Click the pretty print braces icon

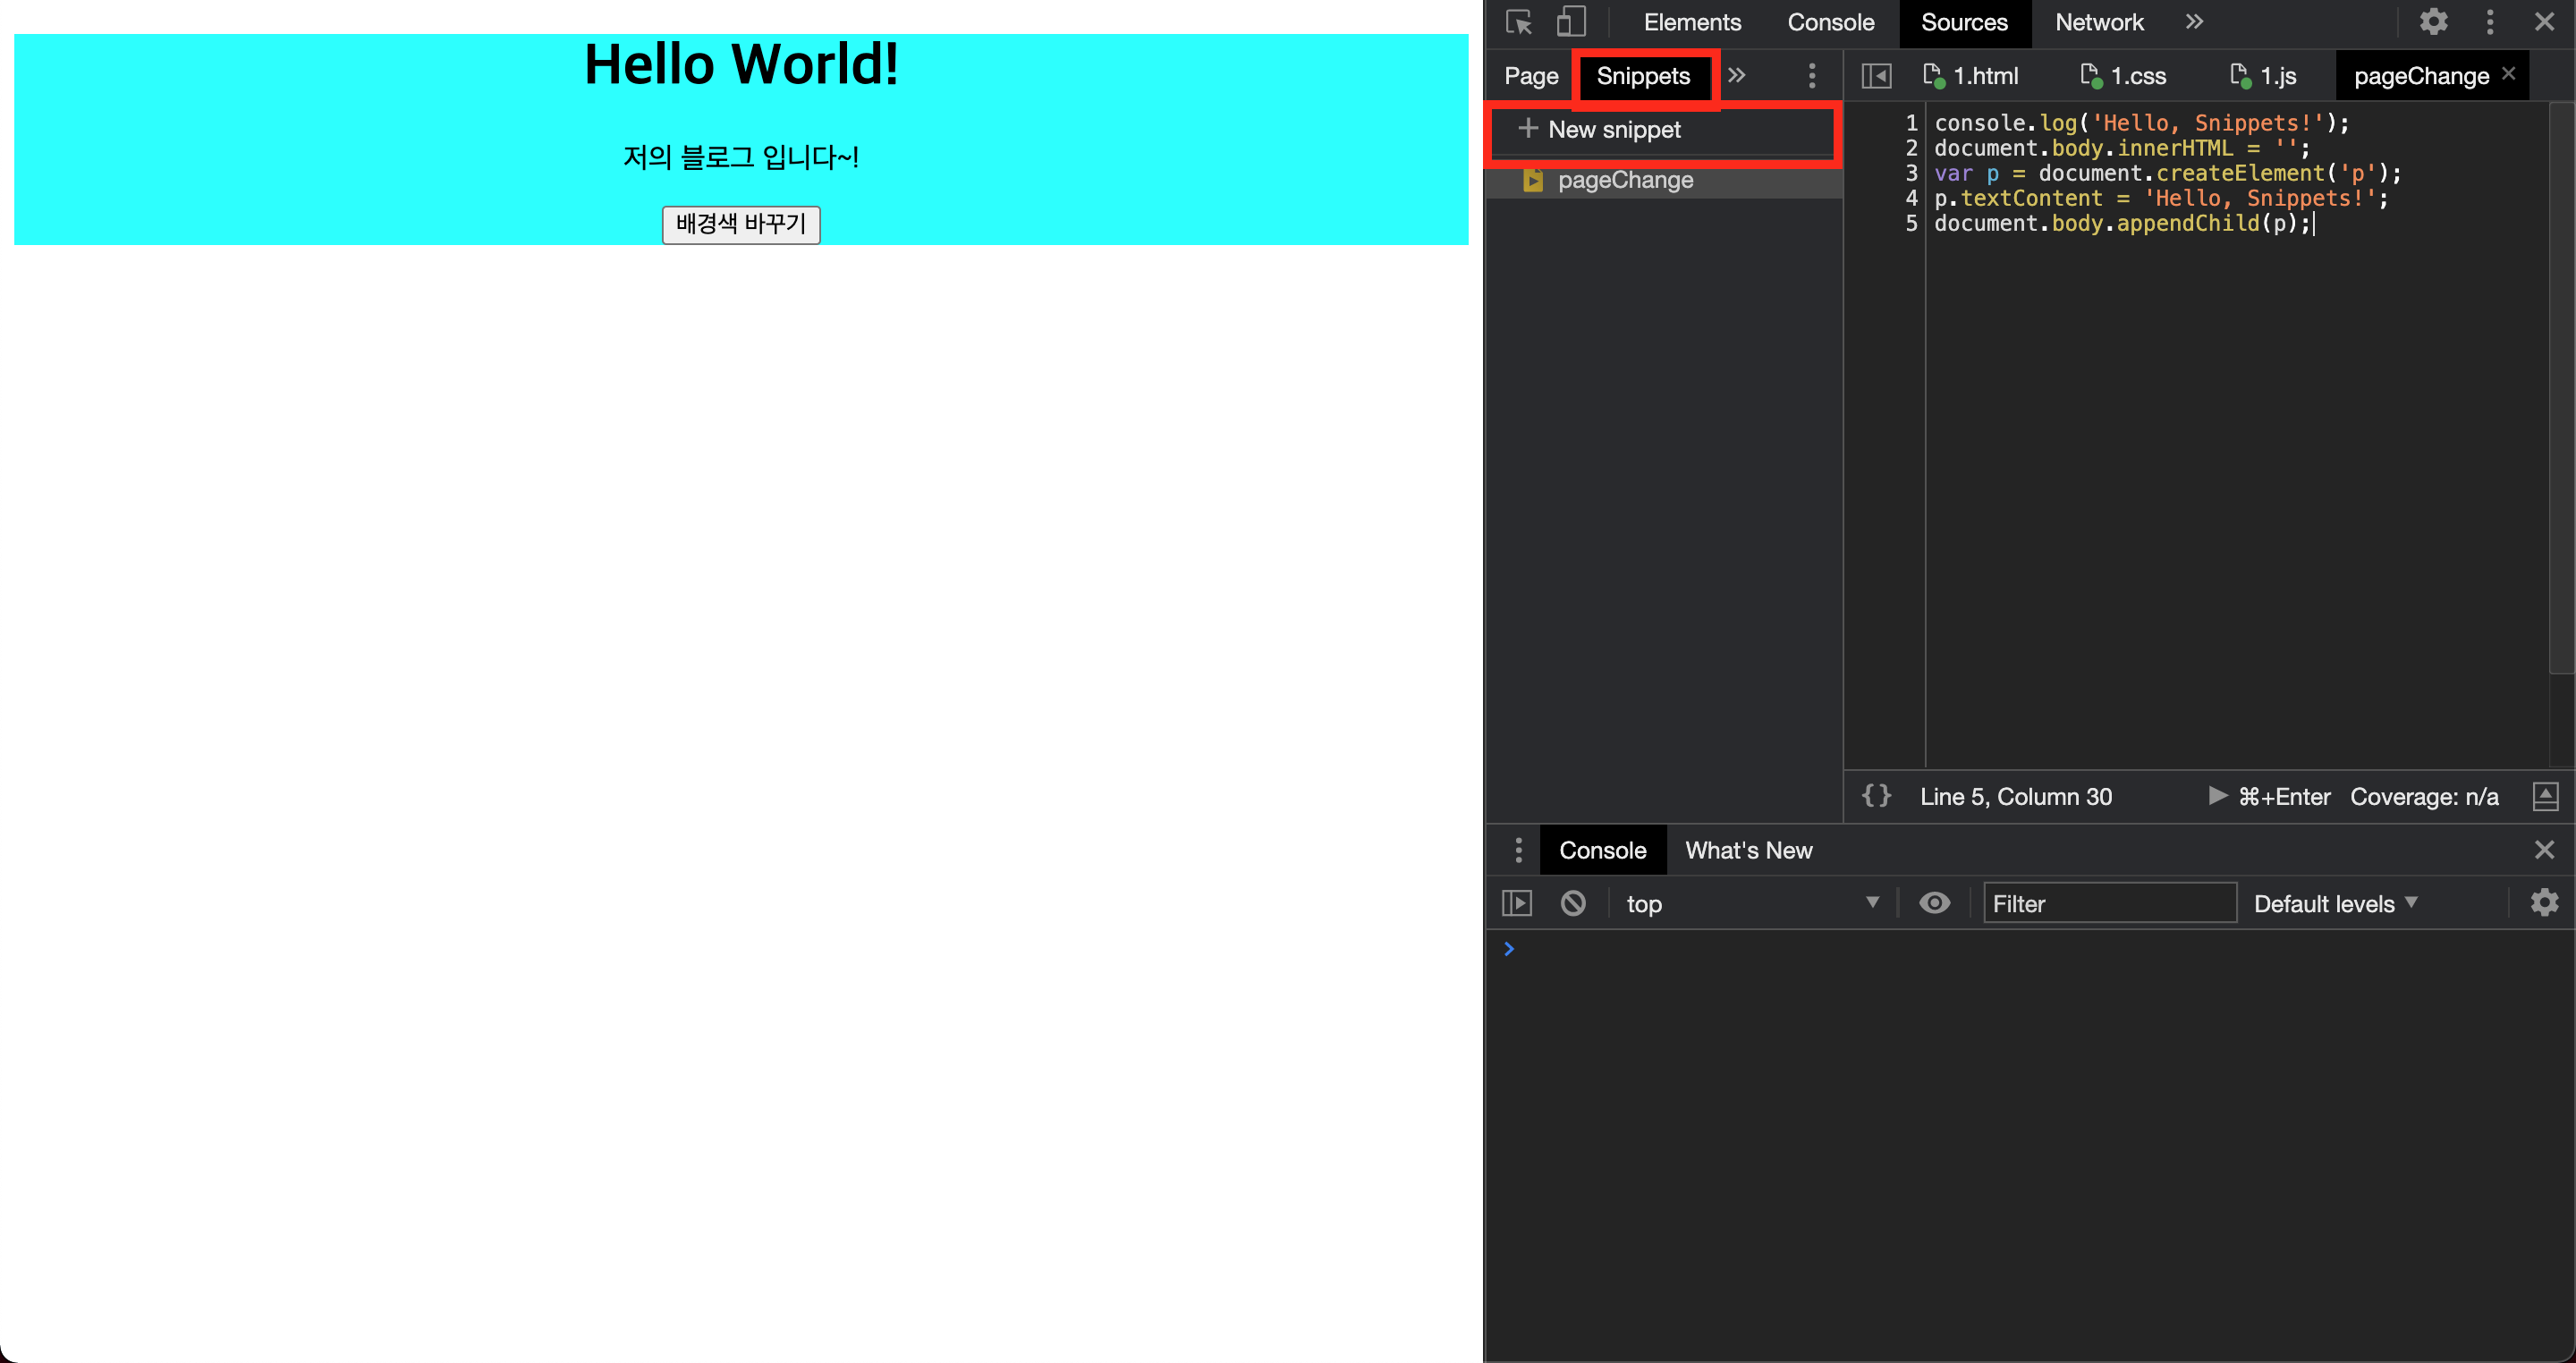[1876, 796]
